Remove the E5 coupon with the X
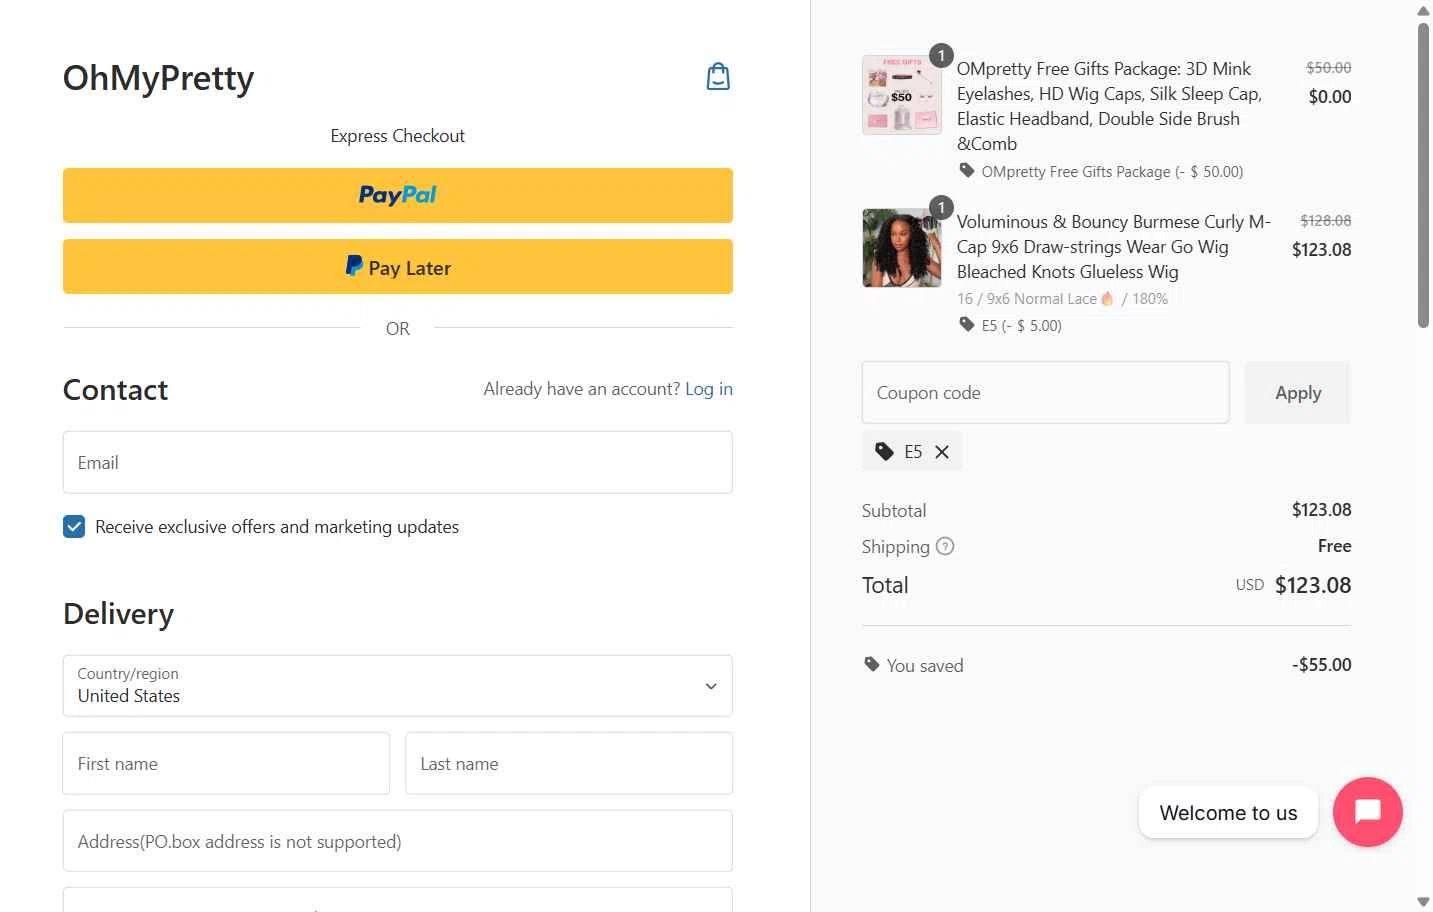1433x912 pixels. coord(942,452)
